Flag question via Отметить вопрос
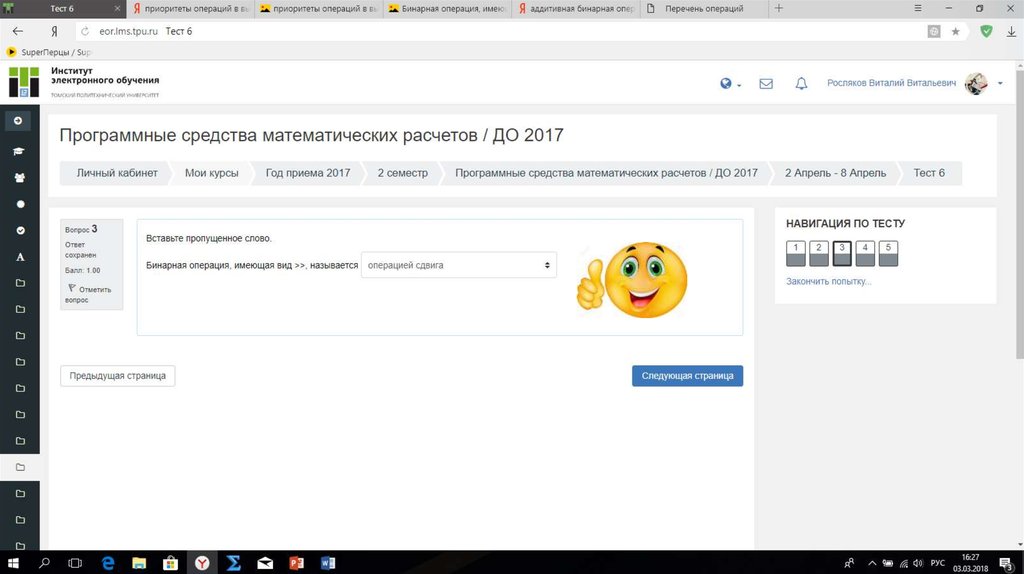 (89, 294)
